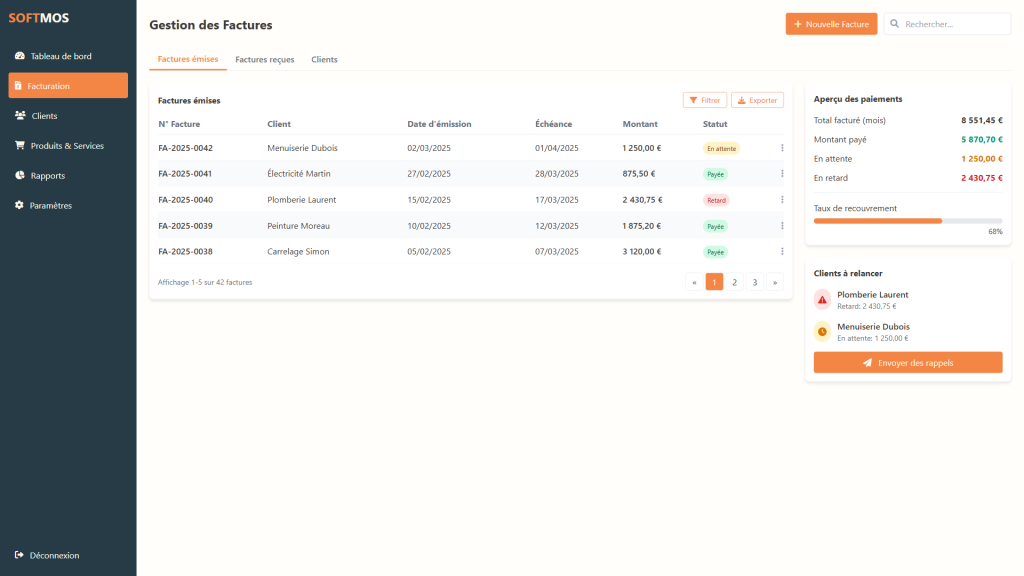Click the Taux de recouvrement progress bar
This screenshot has height=576, width=1024.
pos(907,220)
